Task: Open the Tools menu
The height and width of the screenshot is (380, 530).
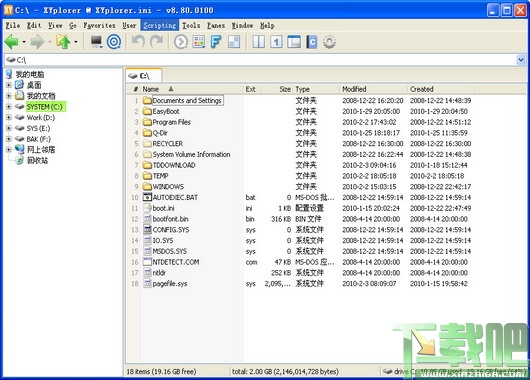Action: pyautogui.click(x=191, y=25)
